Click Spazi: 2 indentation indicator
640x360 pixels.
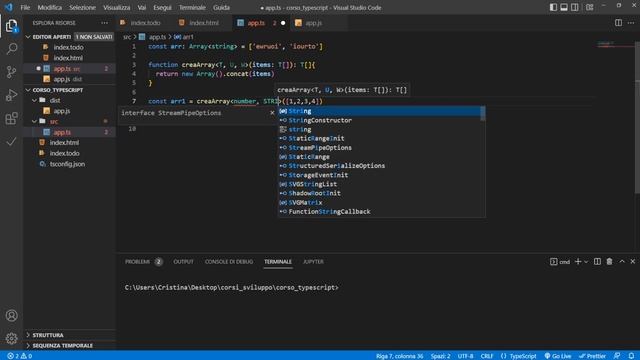pyautogui.click(x=440, y=356)
